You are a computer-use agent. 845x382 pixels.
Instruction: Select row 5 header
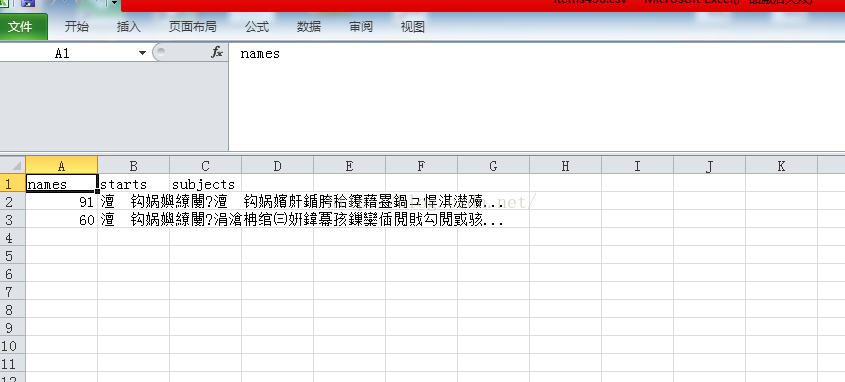click(x=12, y=255)
